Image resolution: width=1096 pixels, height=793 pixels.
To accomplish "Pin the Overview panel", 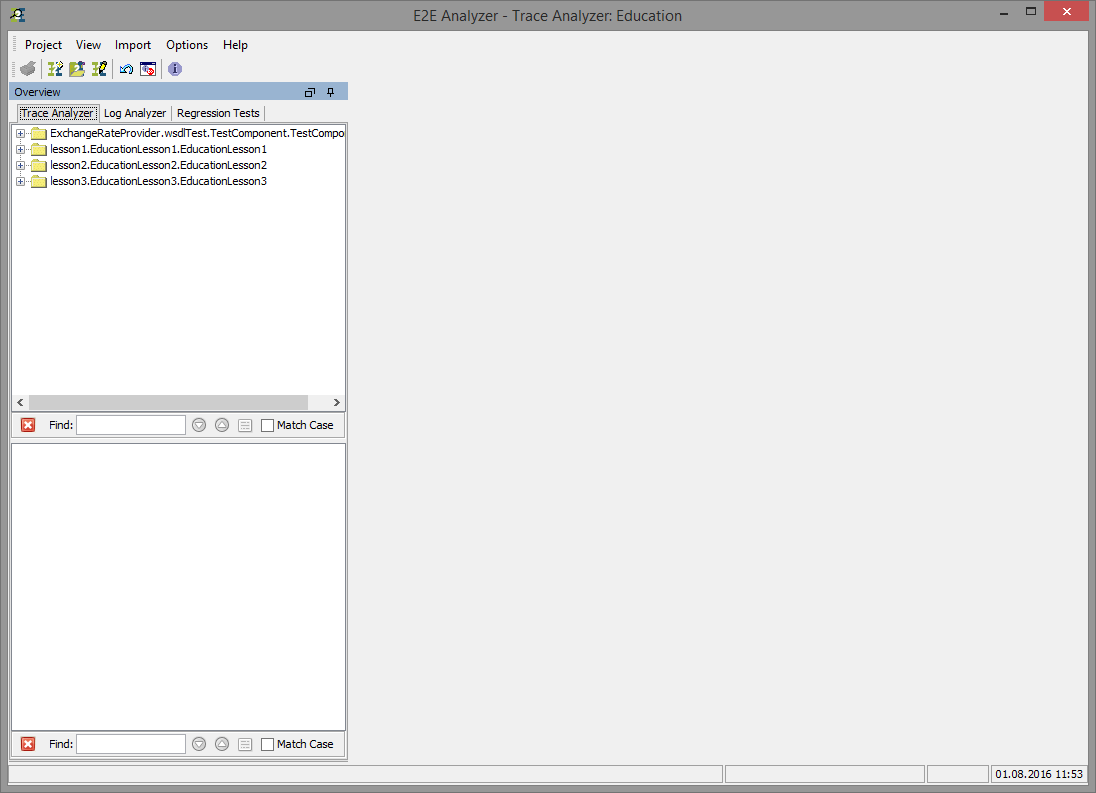I will pos(330,91).
